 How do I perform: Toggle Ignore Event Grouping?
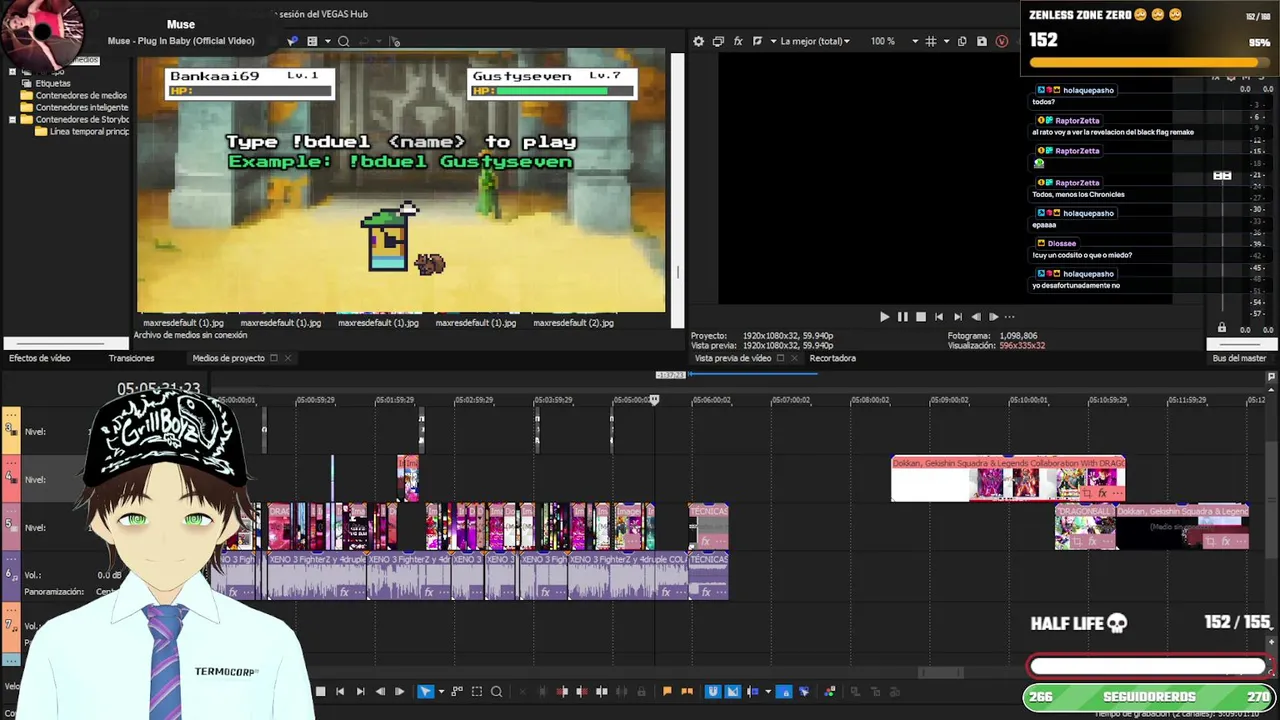(804, 691)
